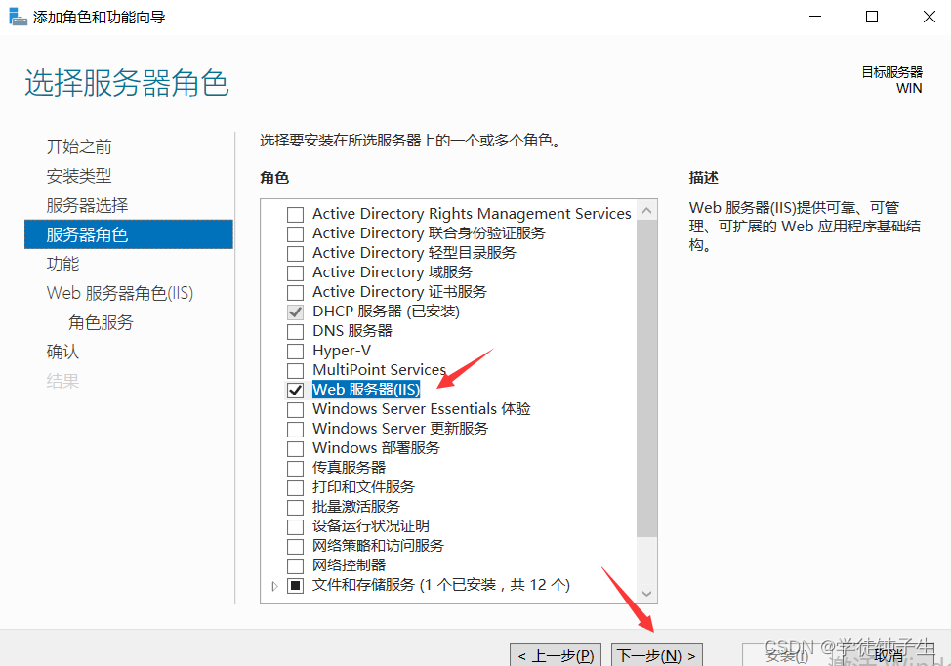Toggle the 文件和存储服务 partial checkbox
The image size is (951, 666).
click(295, 586)
